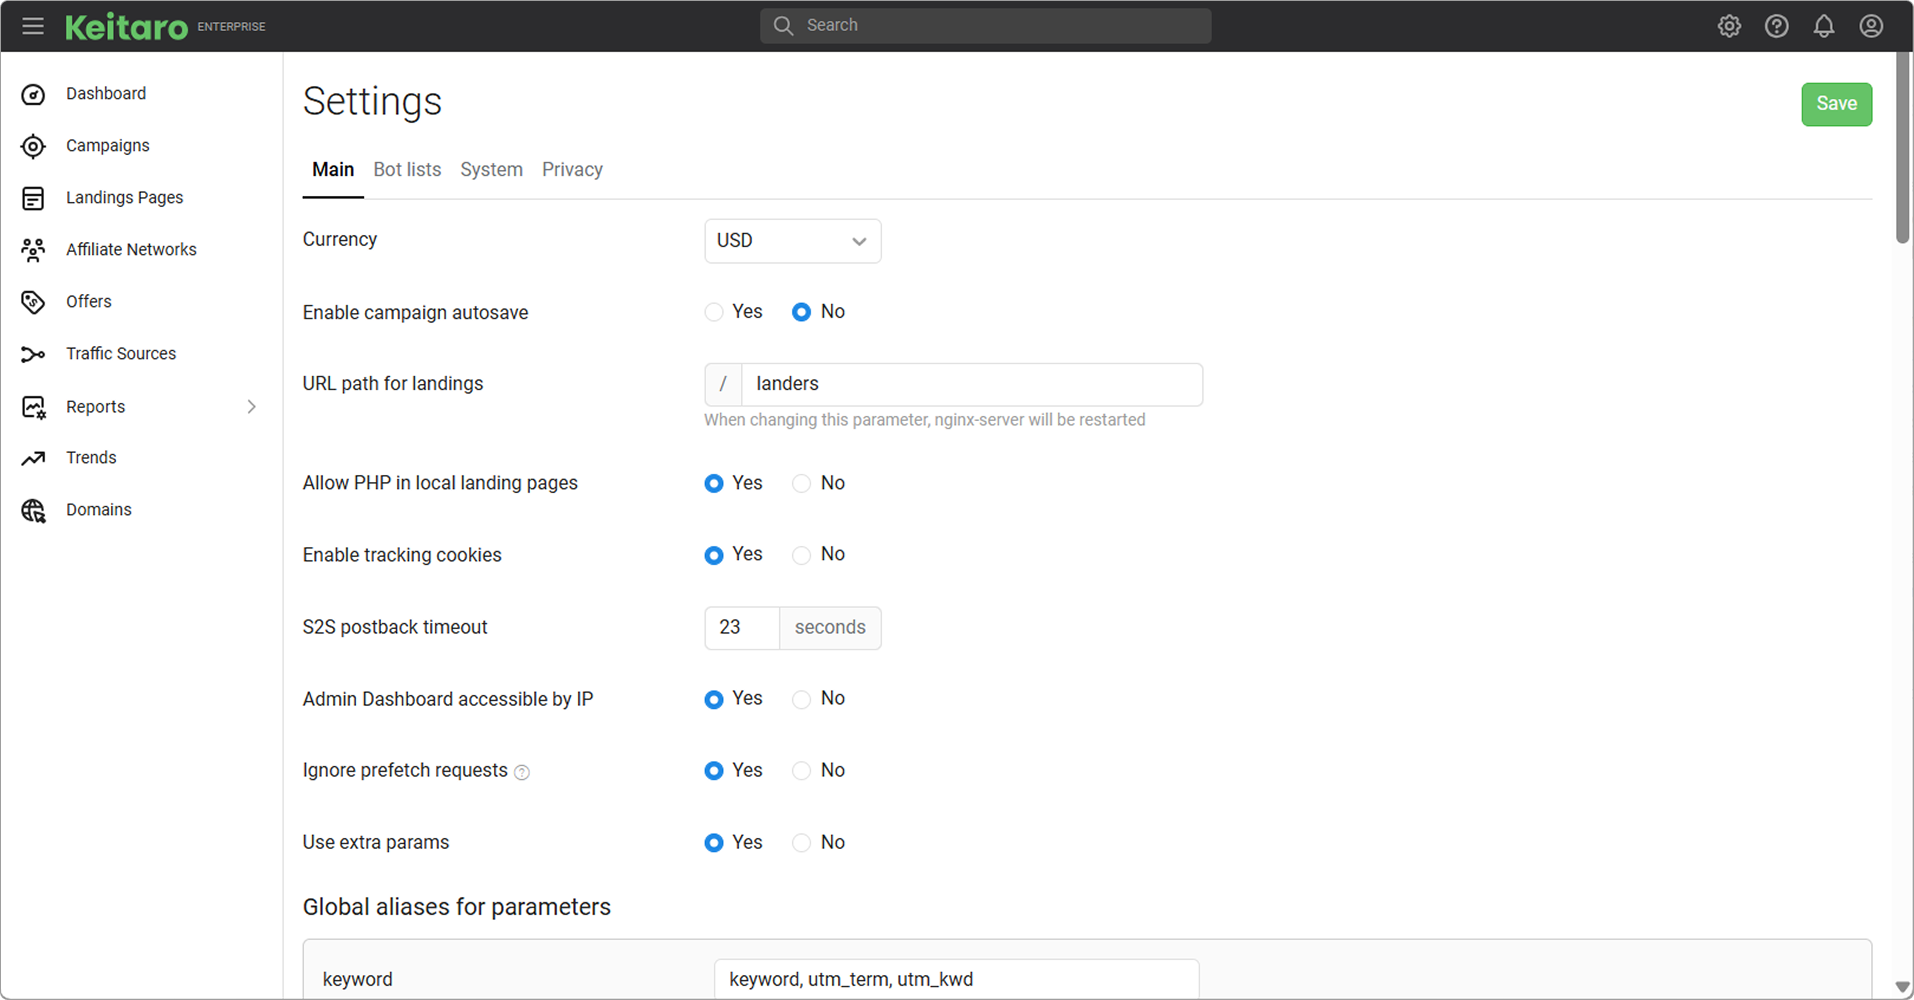Viewport: 1914px width, 1000px height.
Task: Open notifications bell in top bar
Action: coord(1823,26)
